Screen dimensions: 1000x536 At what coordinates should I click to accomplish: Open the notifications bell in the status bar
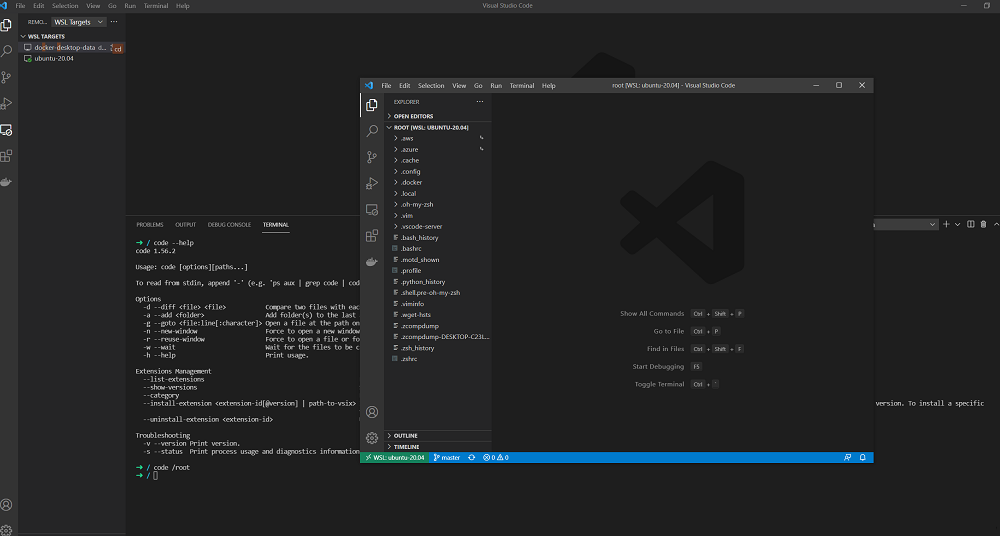863,458
